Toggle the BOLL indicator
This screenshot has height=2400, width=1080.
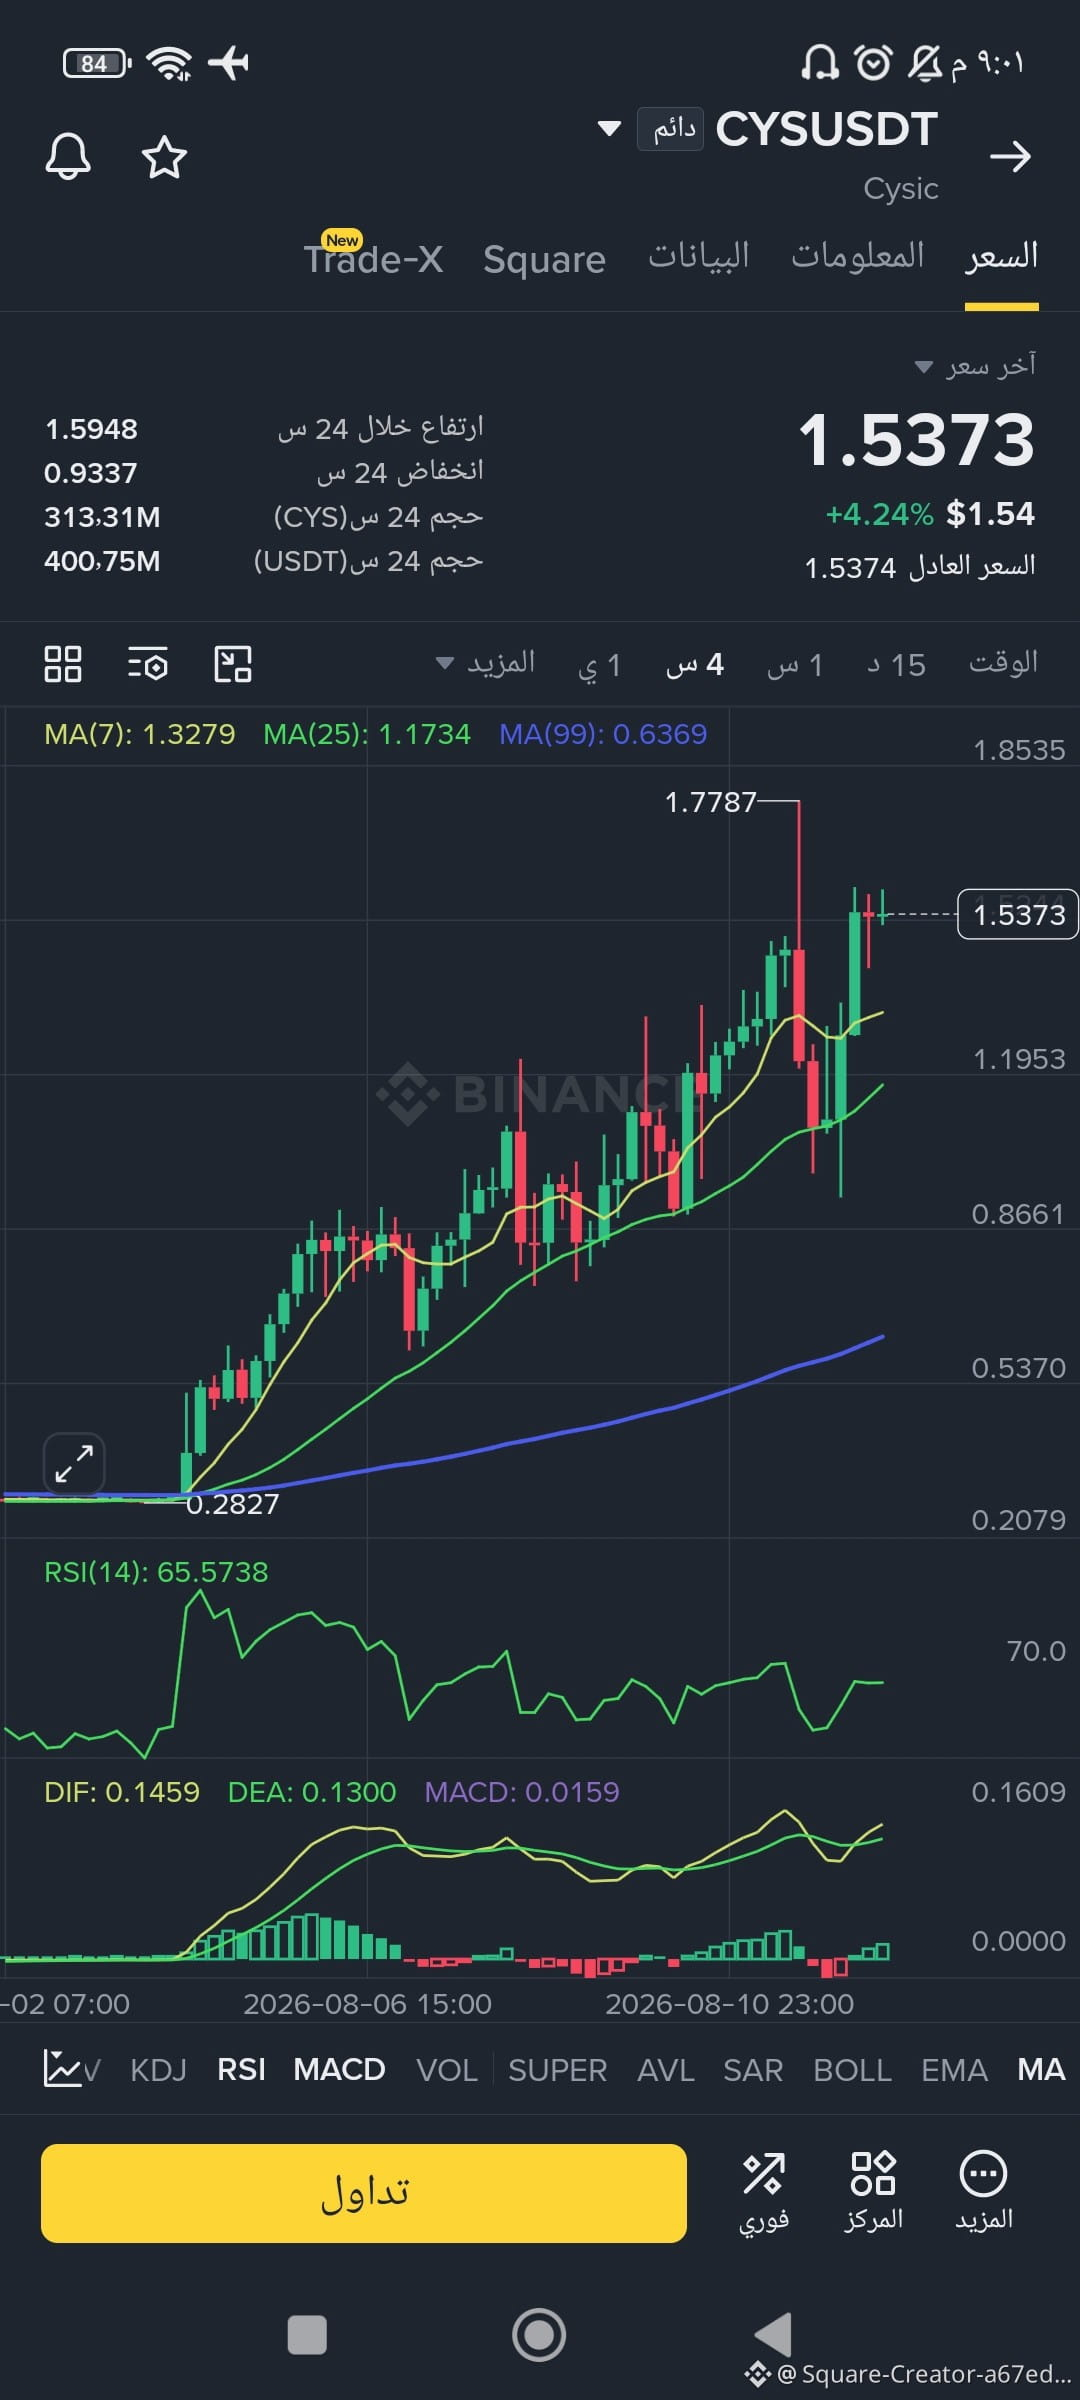pyautogui.click(x=852, y=2070)
